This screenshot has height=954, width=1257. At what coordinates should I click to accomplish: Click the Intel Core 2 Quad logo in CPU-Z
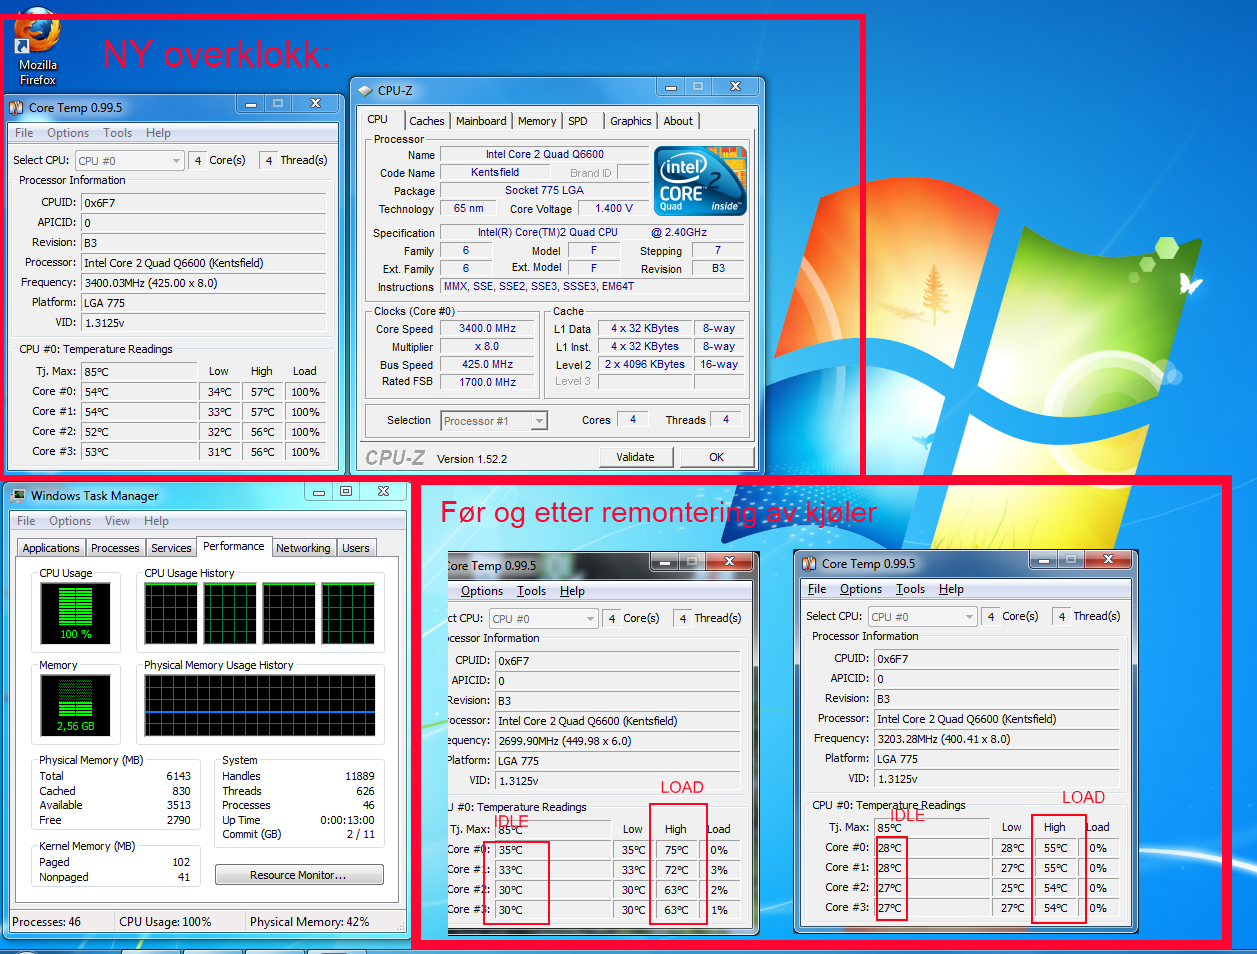tap(700, 181)
